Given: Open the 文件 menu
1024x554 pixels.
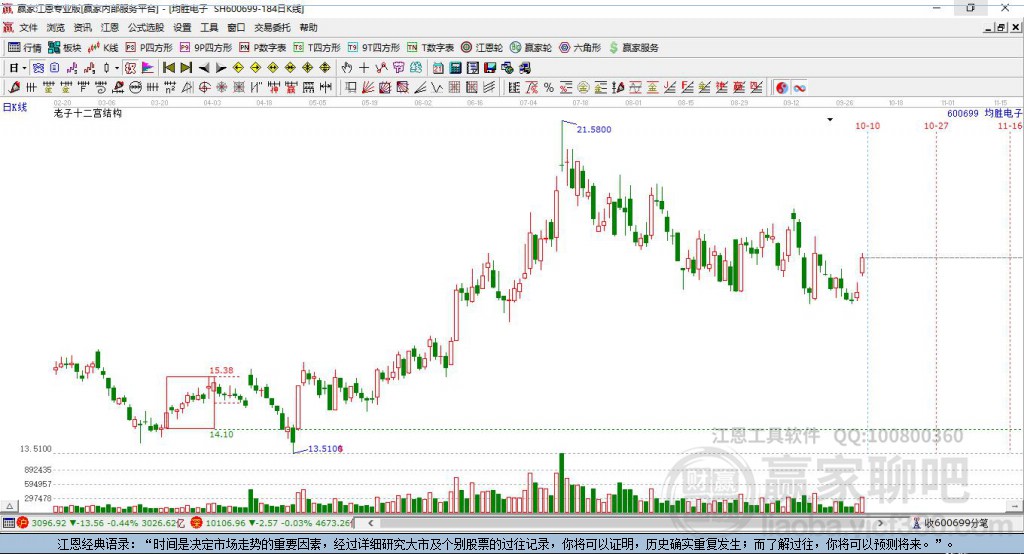Looking at the screenshot, I should point(29,27).
